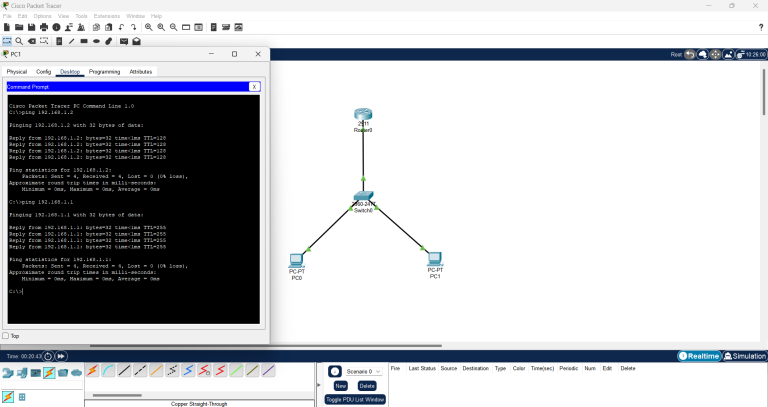Choose the Select tool in second toolbar
Image resolution: width=768 pixels, height=407 pixels.
coord(7,41)
